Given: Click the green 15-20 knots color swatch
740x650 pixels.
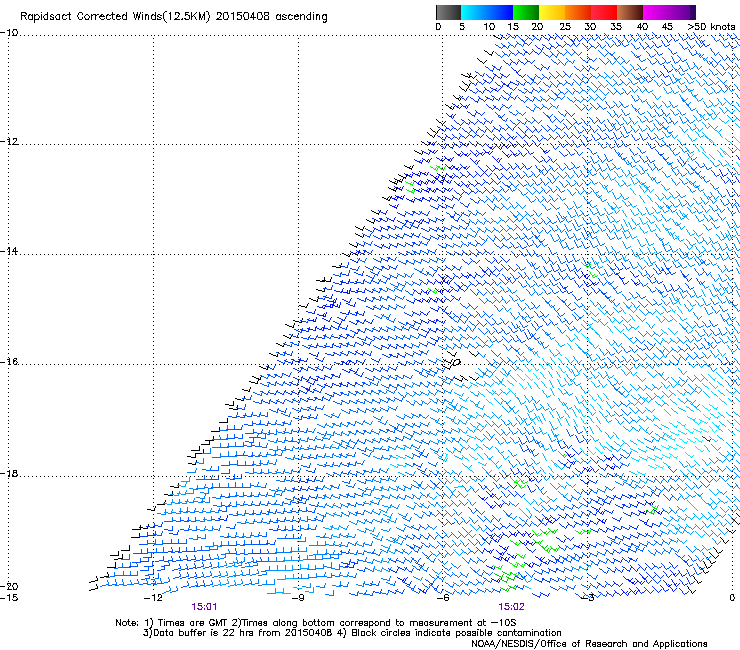Looking at the screenshot, I should [x=526, y=12].
